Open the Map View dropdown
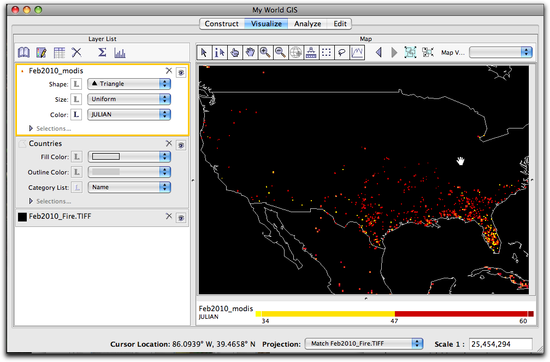The width and height of the screenshot is (550, 362). pyautogui.click(x=501, y=52)
